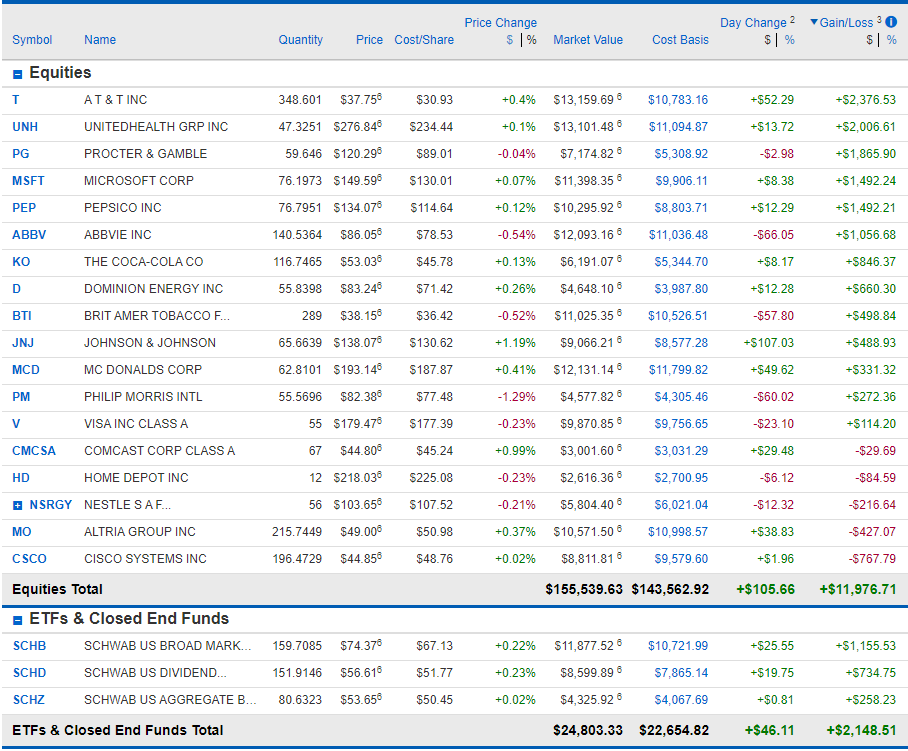This screenshot has height=751, width=908.
Task: Sort by Day Change header
Action: point(753,23)
